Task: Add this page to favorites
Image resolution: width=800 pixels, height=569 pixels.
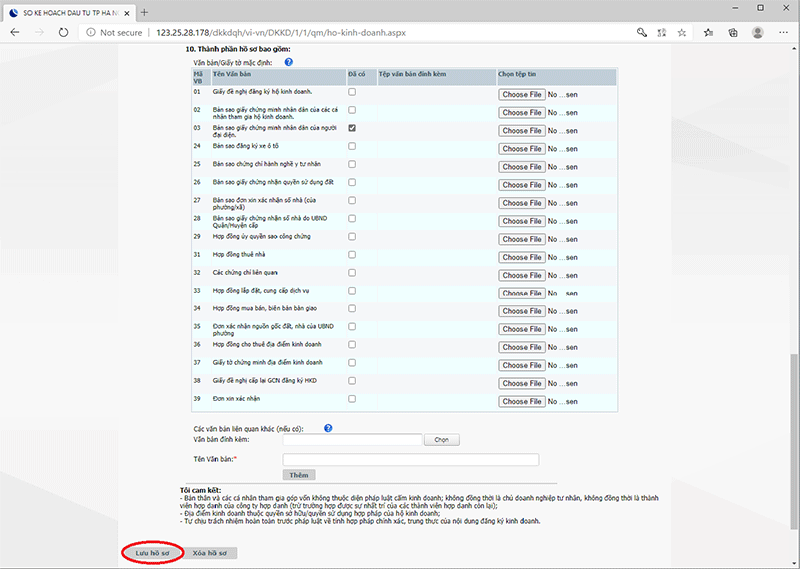Action: 682,33
